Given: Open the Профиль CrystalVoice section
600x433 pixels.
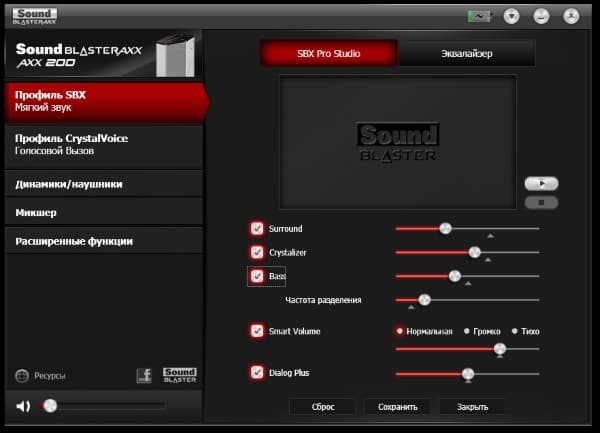Looking at the screenshot, I should pyautogui.click(x=104, y=145).
